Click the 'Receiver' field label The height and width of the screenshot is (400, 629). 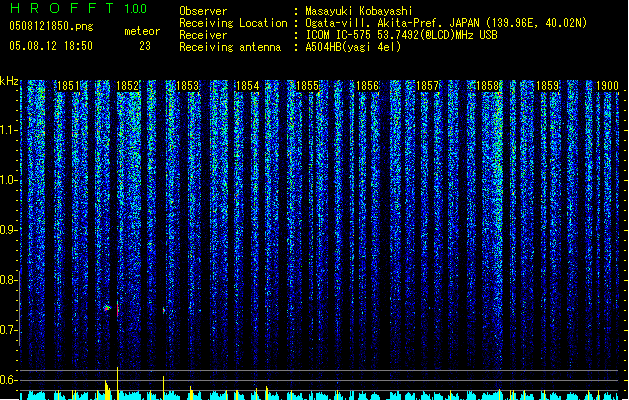point(203,35)
